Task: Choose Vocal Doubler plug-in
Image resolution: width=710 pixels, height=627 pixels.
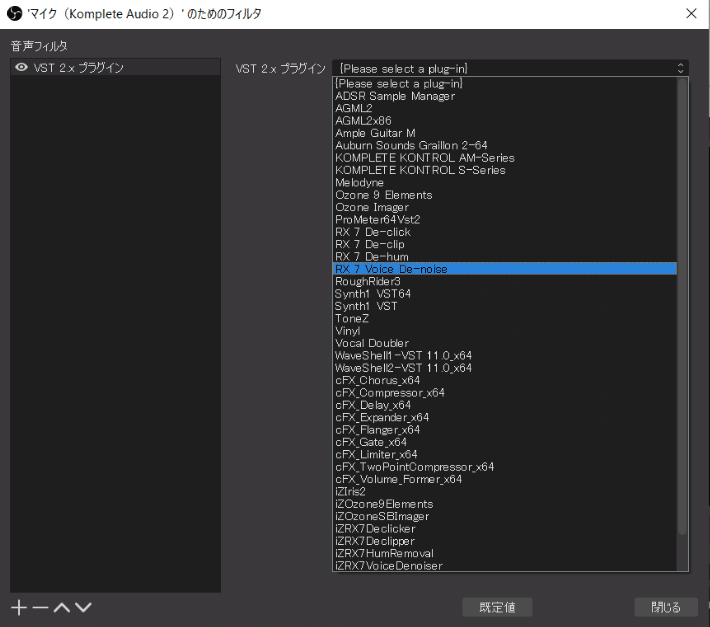Action: 505,343
